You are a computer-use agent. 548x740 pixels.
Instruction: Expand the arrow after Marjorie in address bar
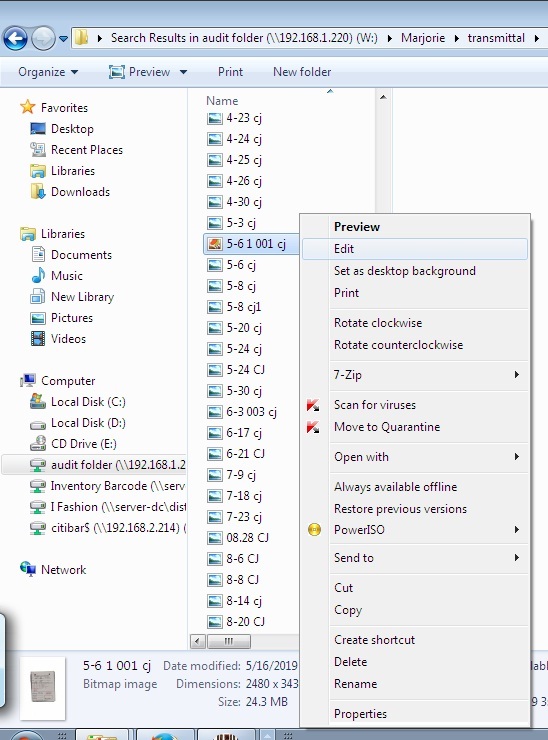coord(456,38)
